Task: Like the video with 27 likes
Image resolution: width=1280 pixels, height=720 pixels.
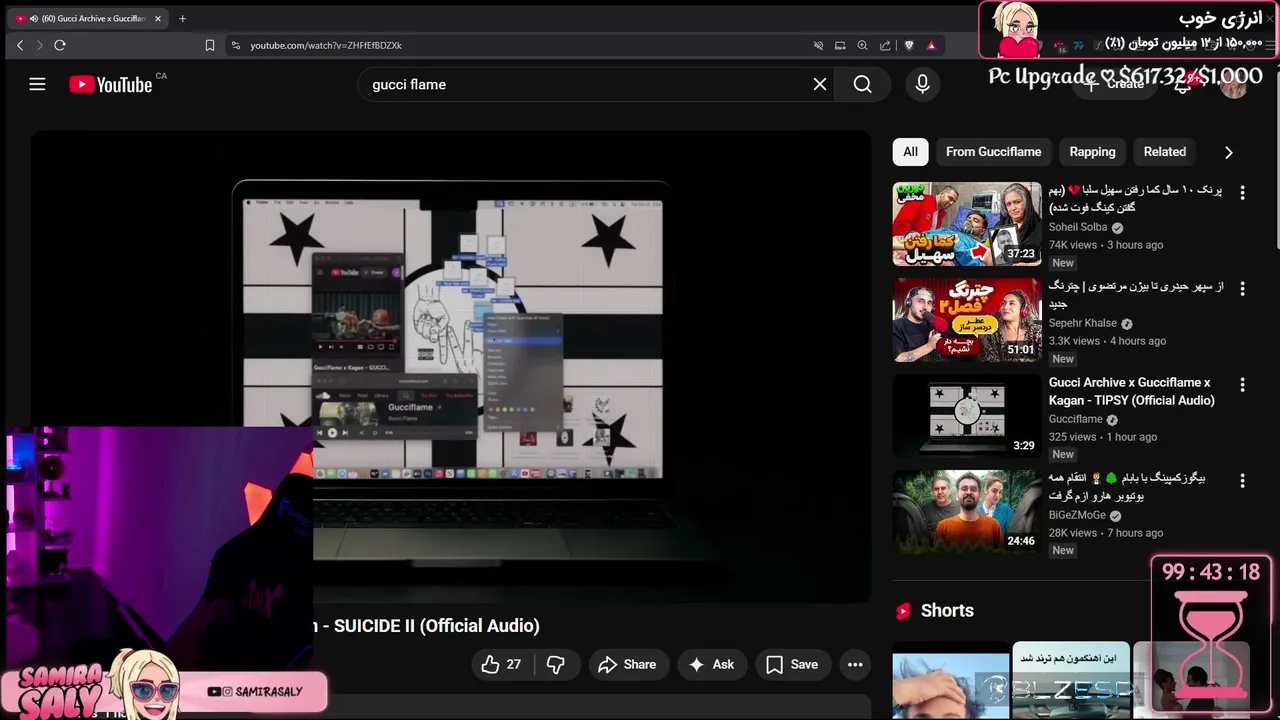Action: point(501,664)
